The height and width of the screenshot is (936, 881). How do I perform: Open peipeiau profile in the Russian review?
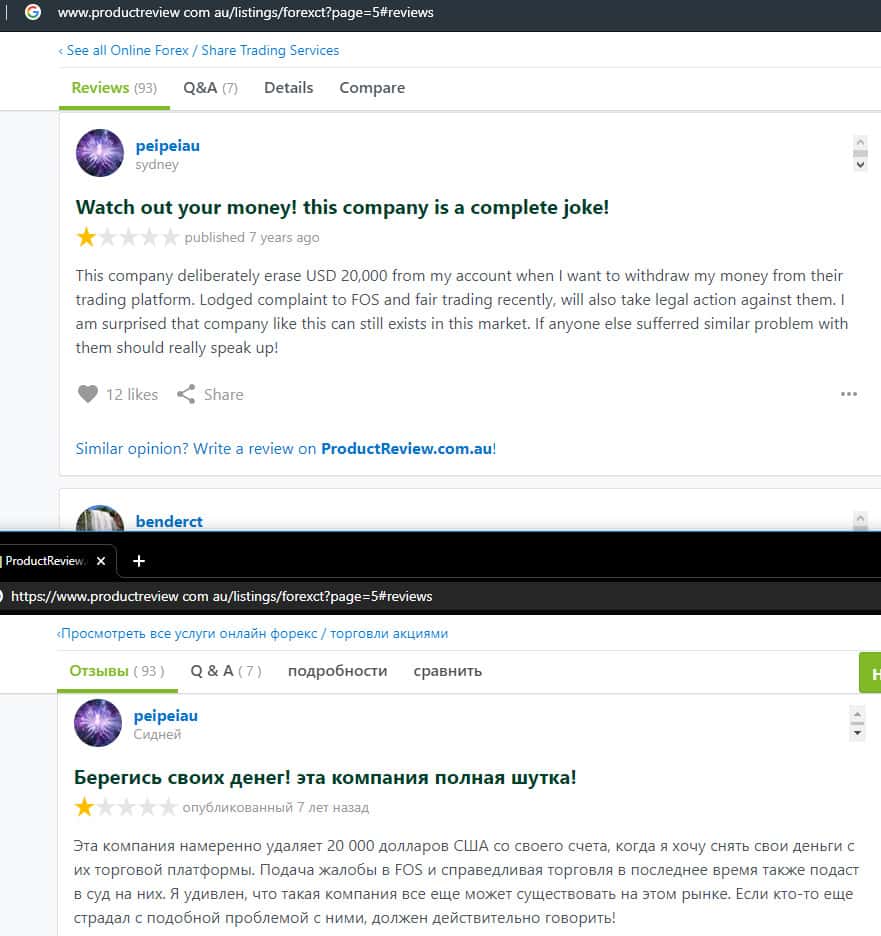pos(166,716)
